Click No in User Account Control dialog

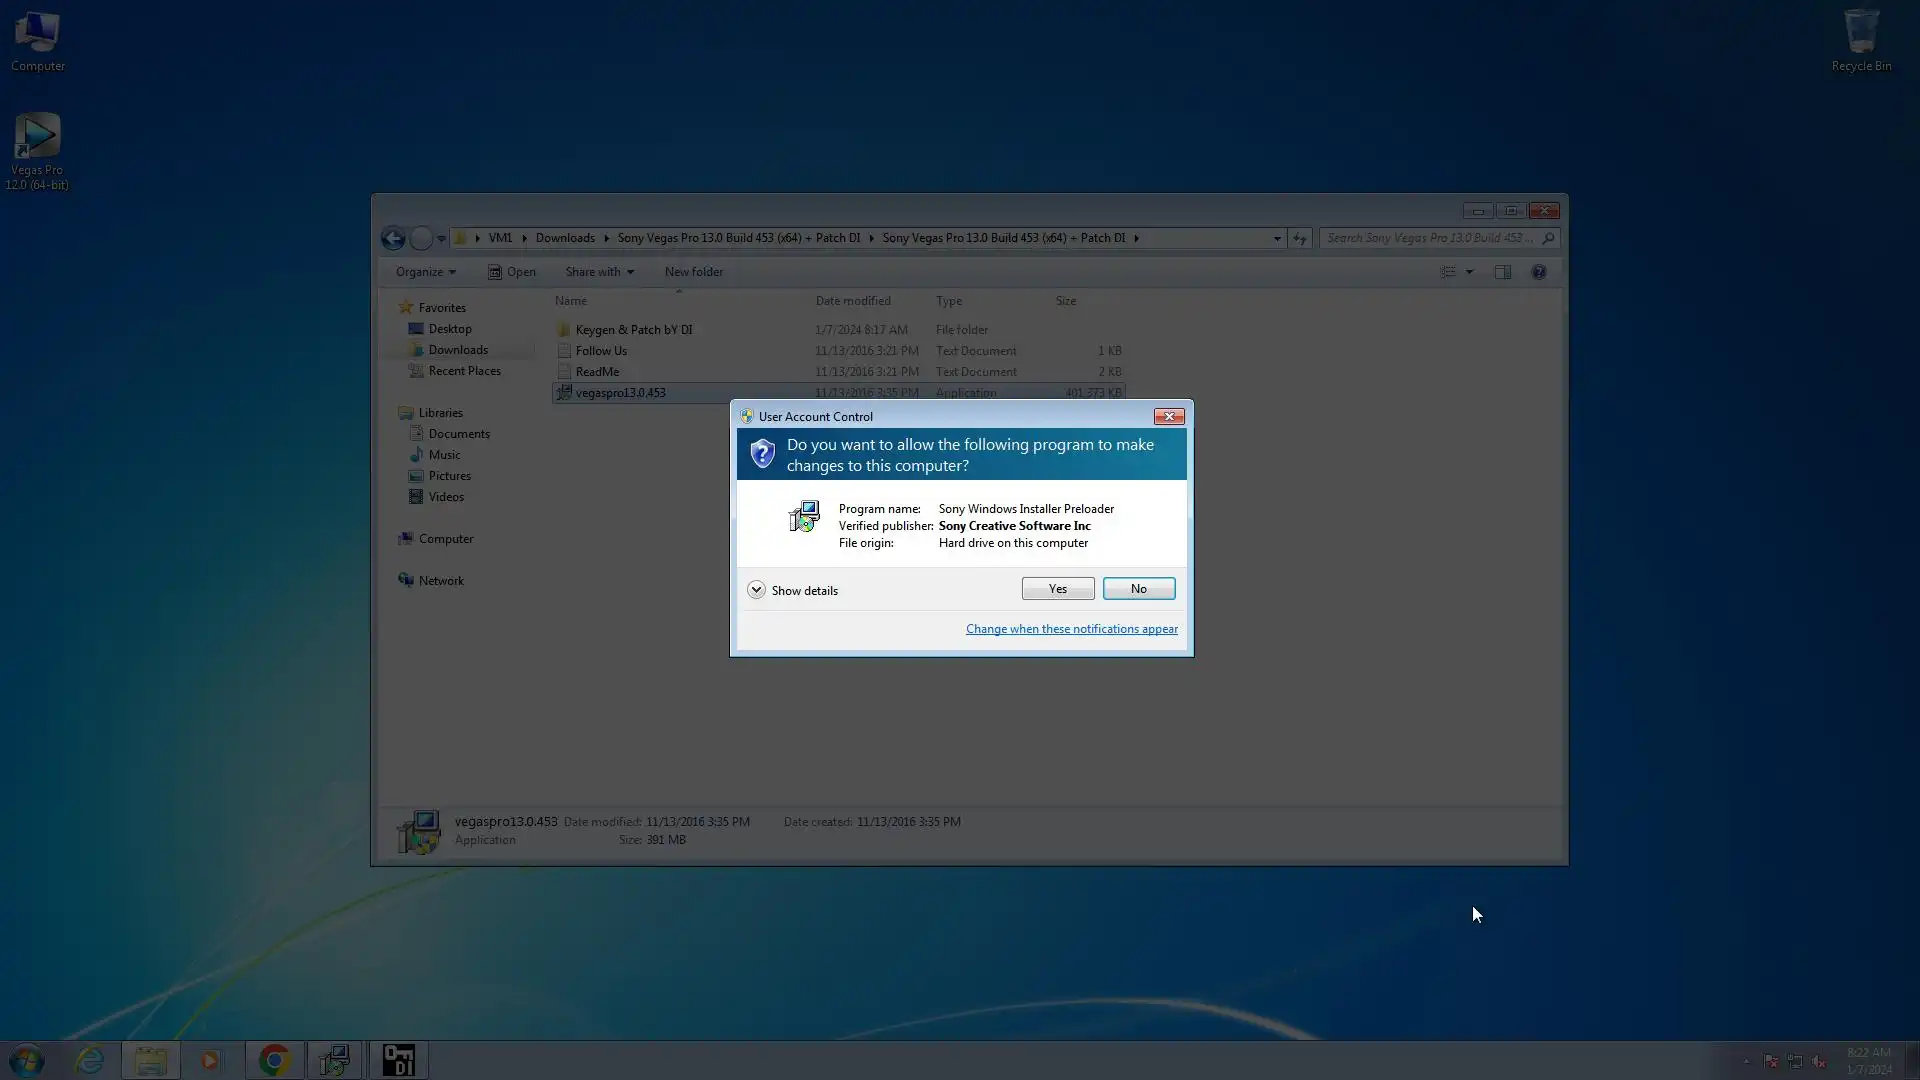1138,589
